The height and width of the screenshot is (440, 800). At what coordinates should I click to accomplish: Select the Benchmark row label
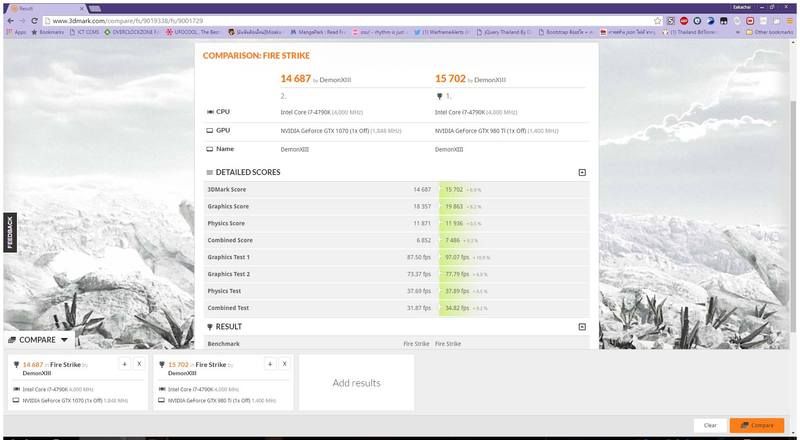click(223, 344)
